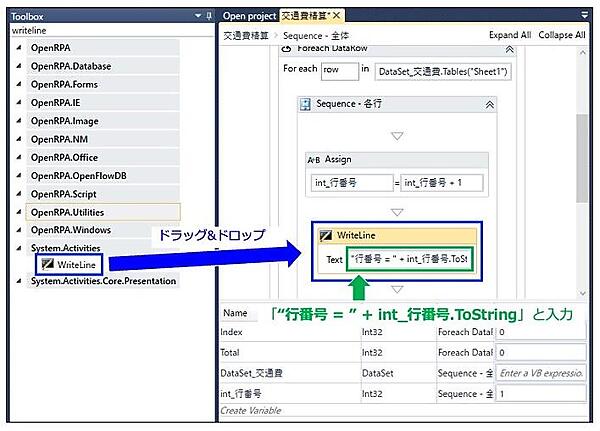Expand the OpenRPA.Forms category

point(19,84)
